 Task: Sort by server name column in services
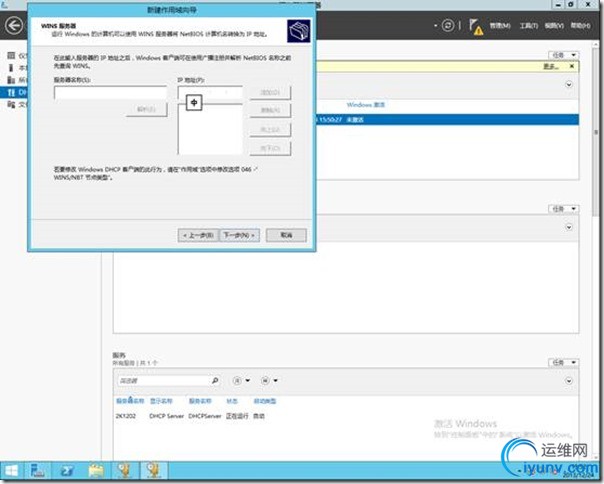pos(130,401)
